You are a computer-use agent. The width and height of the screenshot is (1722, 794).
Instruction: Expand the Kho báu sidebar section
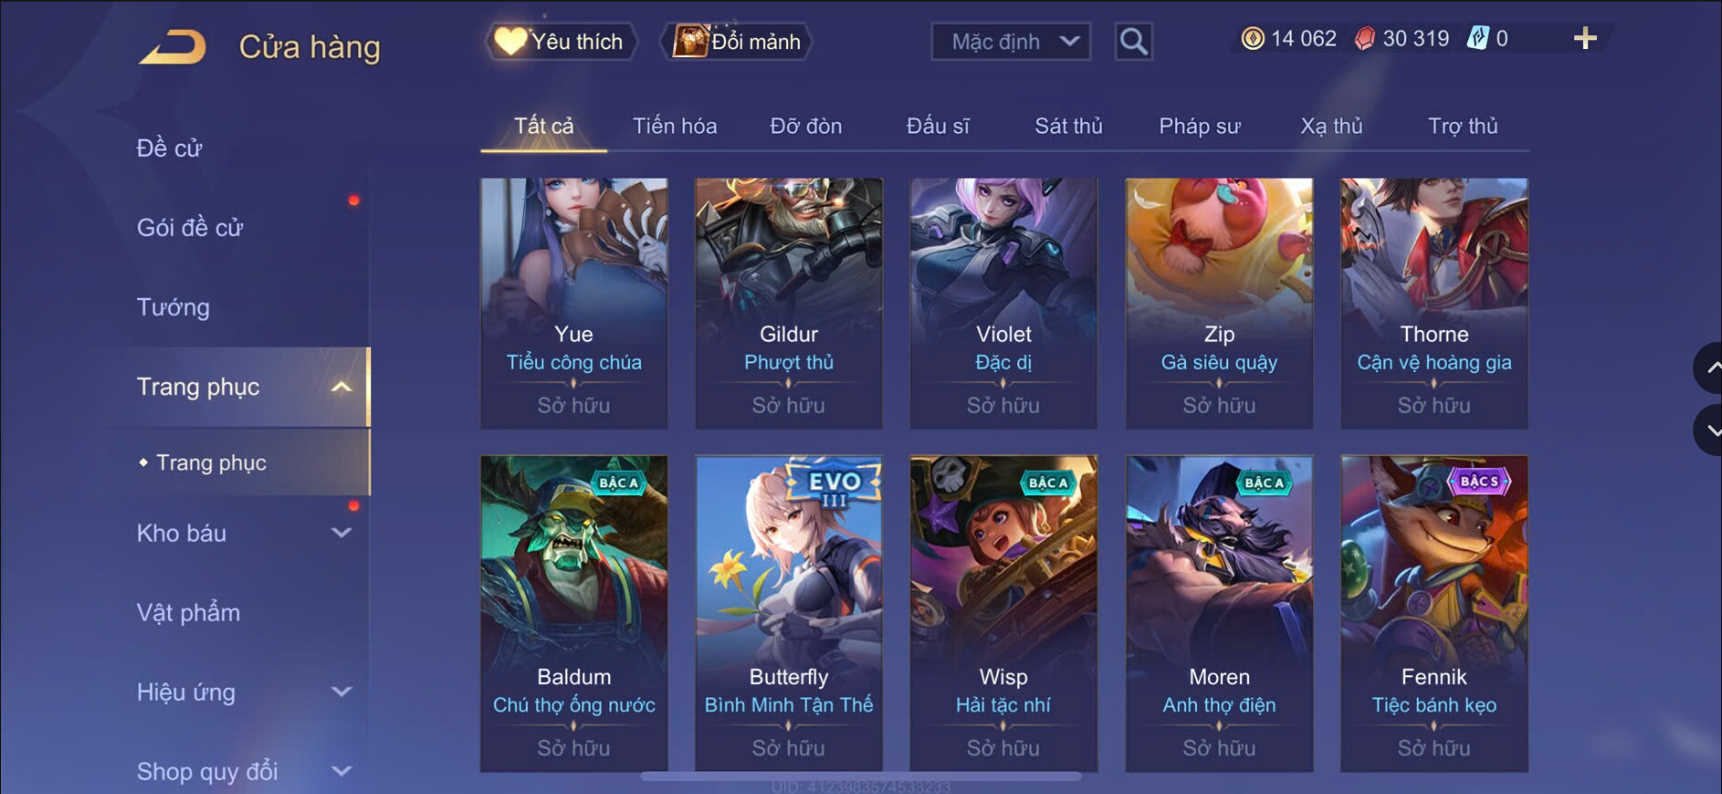[341, 533]
